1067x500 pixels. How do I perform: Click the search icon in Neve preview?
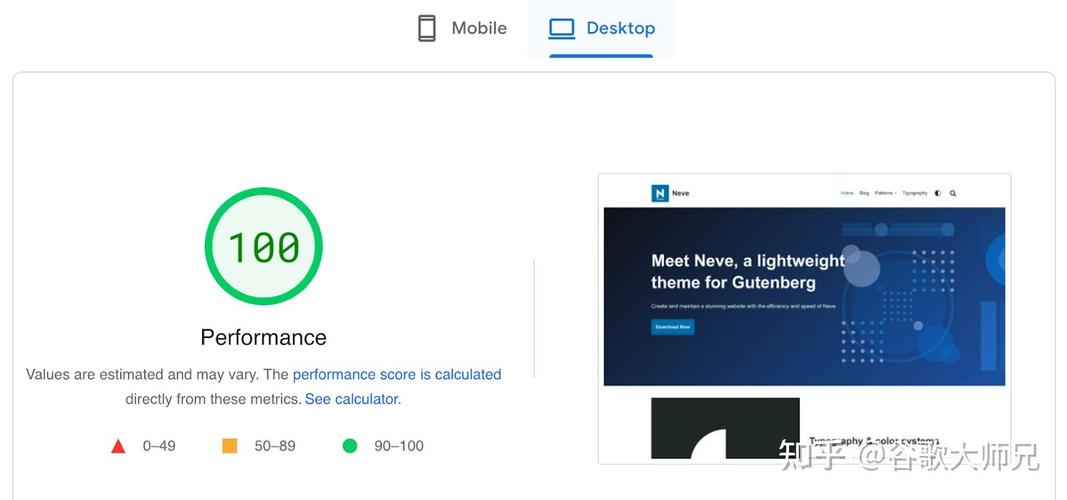point(953,193)
